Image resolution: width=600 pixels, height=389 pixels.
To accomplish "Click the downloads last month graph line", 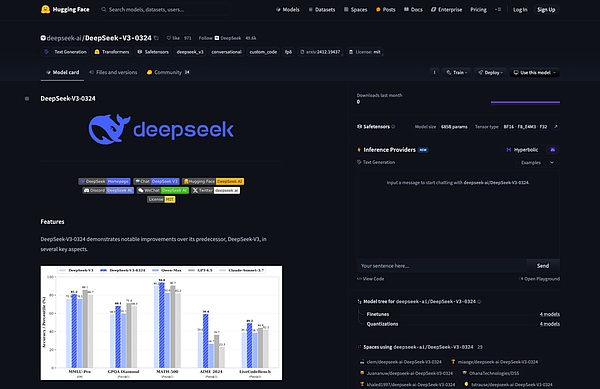I will [525, 102].
